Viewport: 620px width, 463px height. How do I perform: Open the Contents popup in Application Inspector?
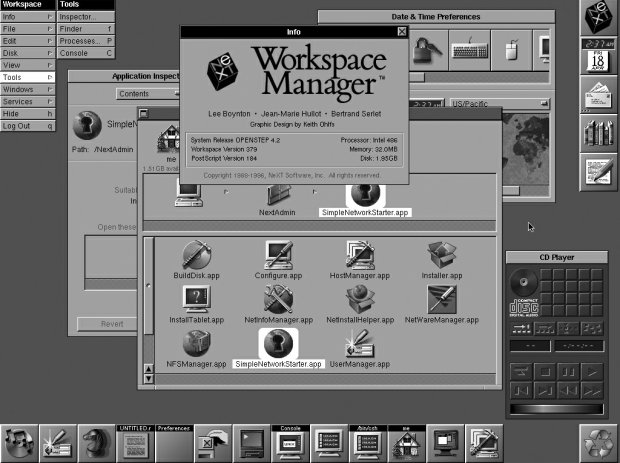point(148,94)
